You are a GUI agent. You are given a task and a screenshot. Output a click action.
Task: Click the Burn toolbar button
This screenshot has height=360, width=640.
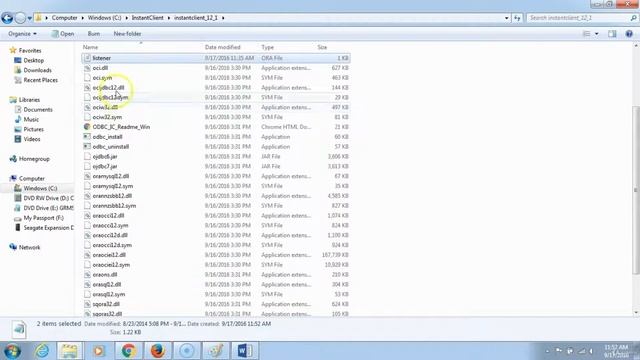(93, 34)
